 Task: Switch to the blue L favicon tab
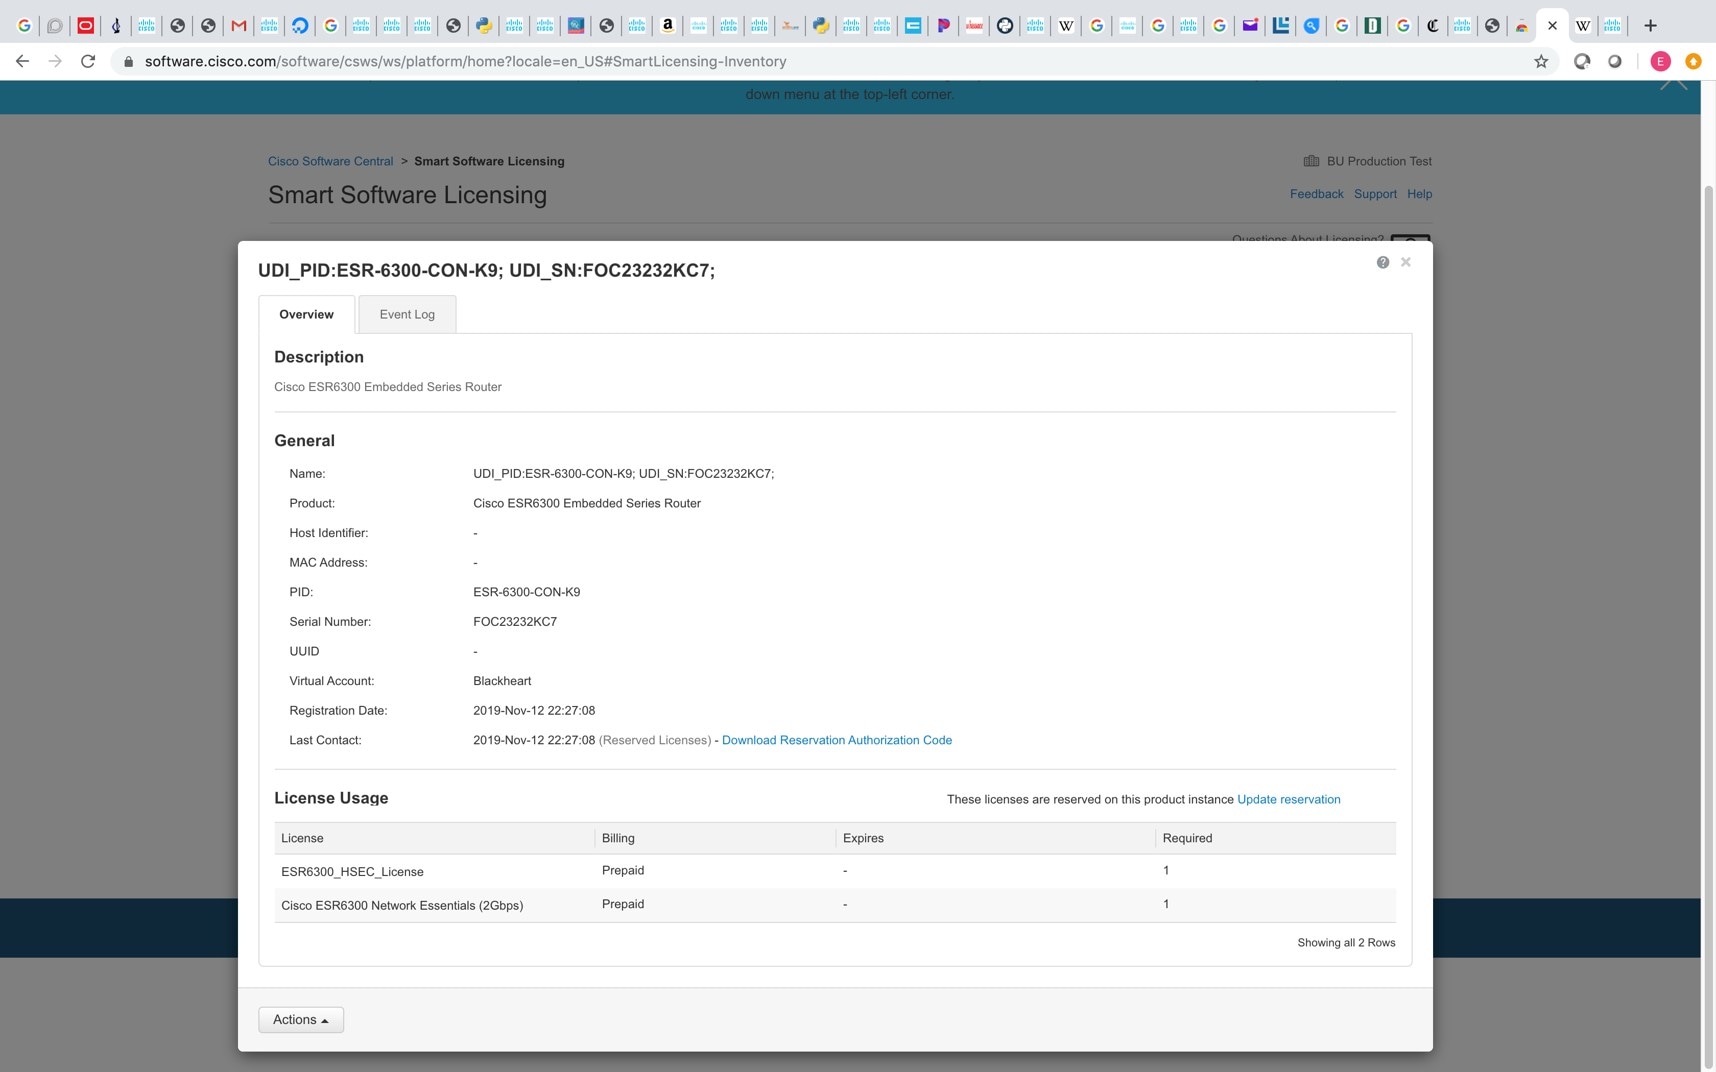1280,26
